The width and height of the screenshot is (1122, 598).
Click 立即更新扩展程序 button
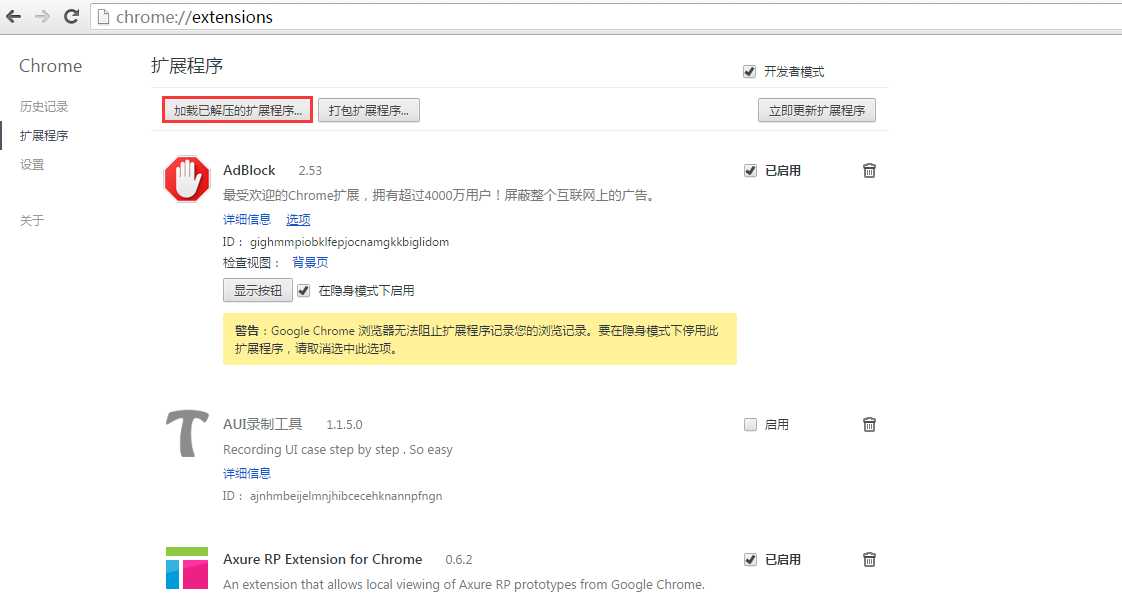coord(816,110)
